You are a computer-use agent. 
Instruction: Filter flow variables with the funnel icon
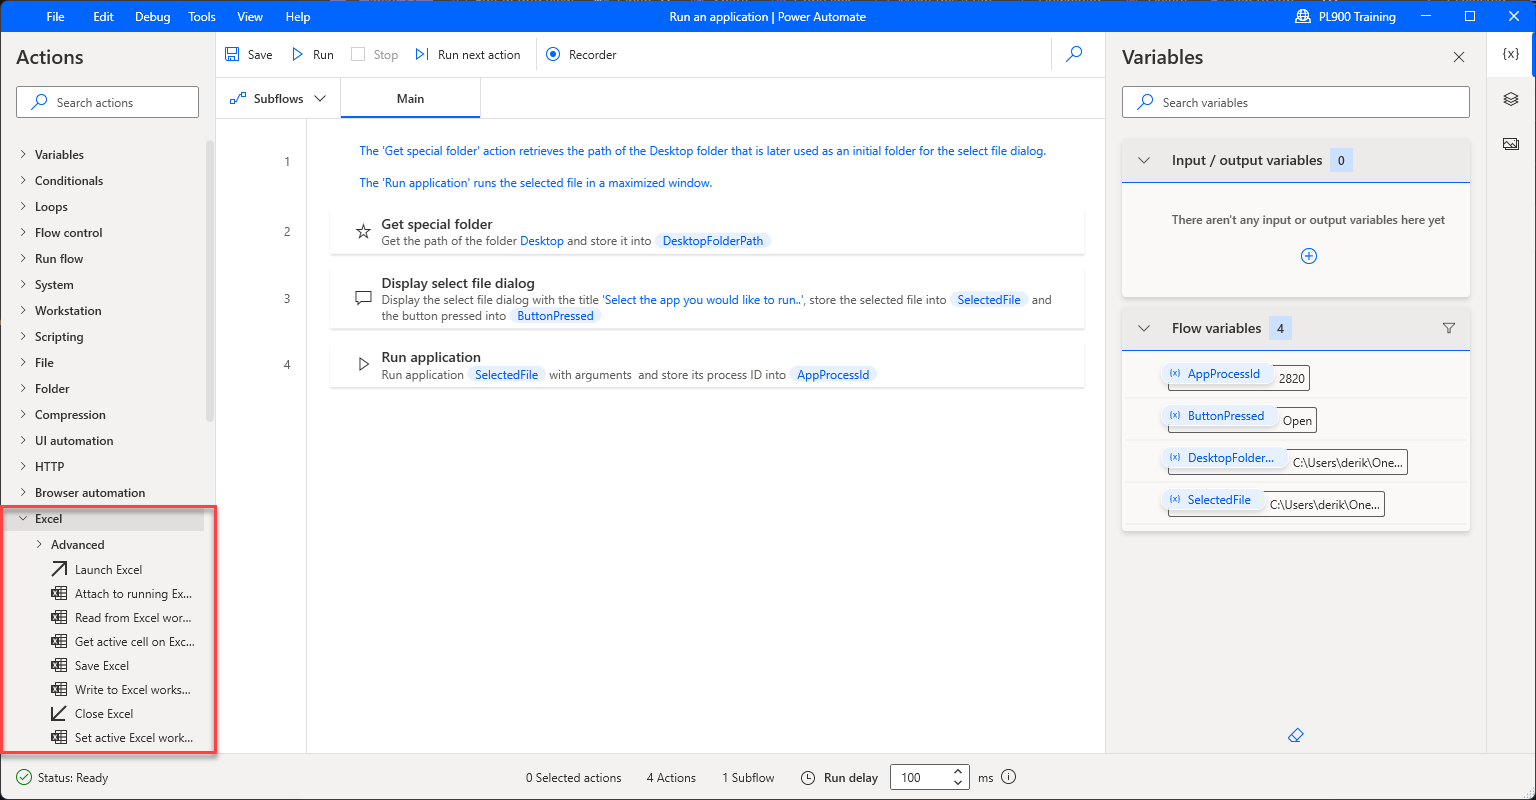pyautogui.click(x=1449, y=328)
